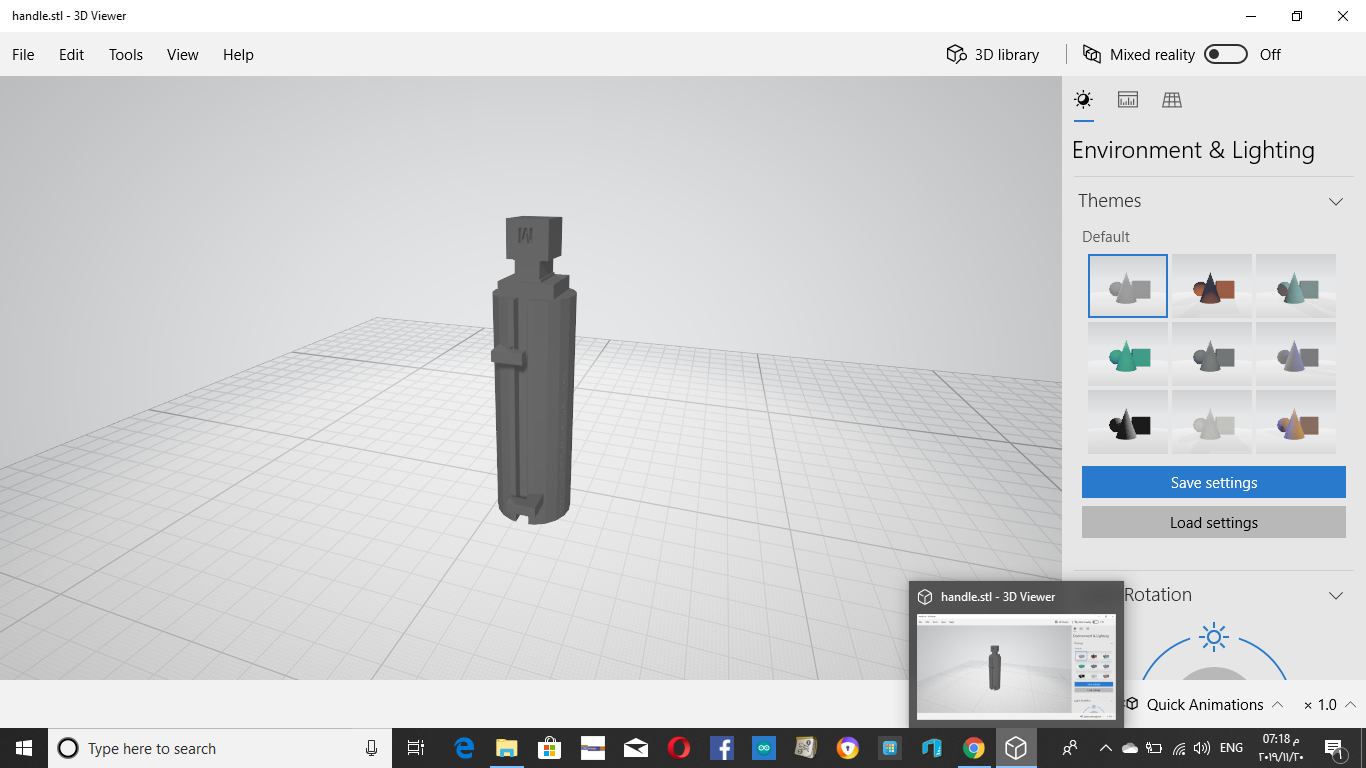Open the Mail app from taskbar

[x=636, y=748]
